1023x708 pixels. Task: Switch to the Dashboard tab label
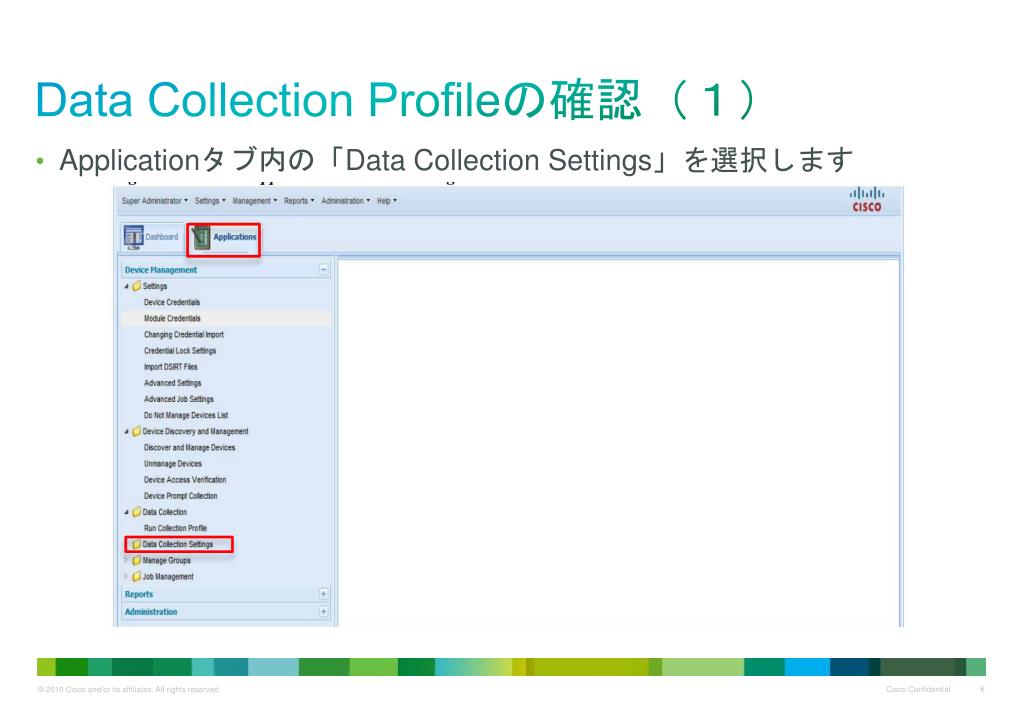pos(161,237)
